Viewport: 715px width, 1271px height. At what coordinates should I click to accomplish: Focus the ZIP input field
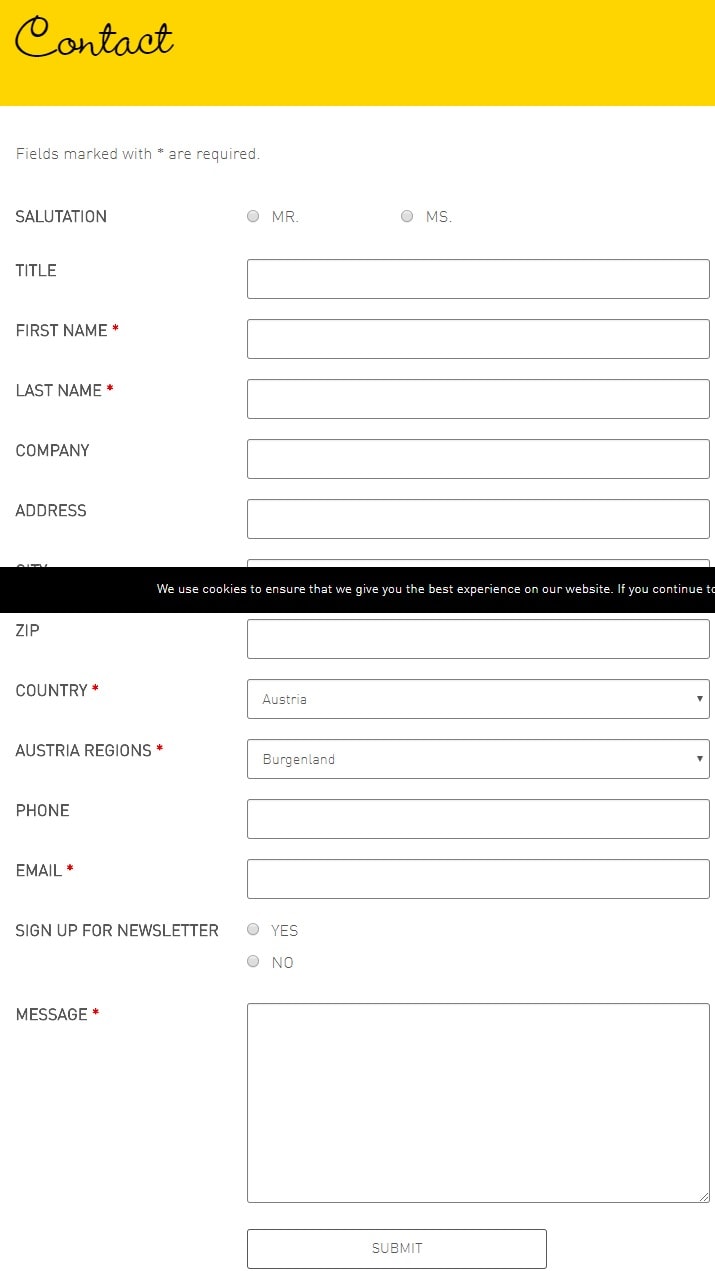(478, 639)
